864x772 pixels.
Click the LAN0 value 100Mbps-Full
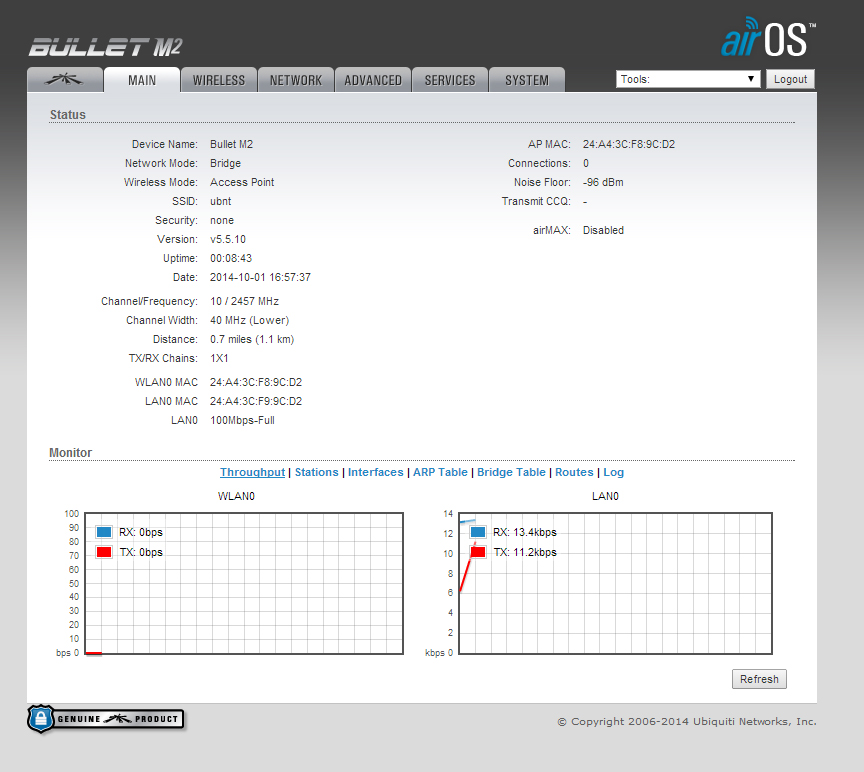click(x=242, y=420)
